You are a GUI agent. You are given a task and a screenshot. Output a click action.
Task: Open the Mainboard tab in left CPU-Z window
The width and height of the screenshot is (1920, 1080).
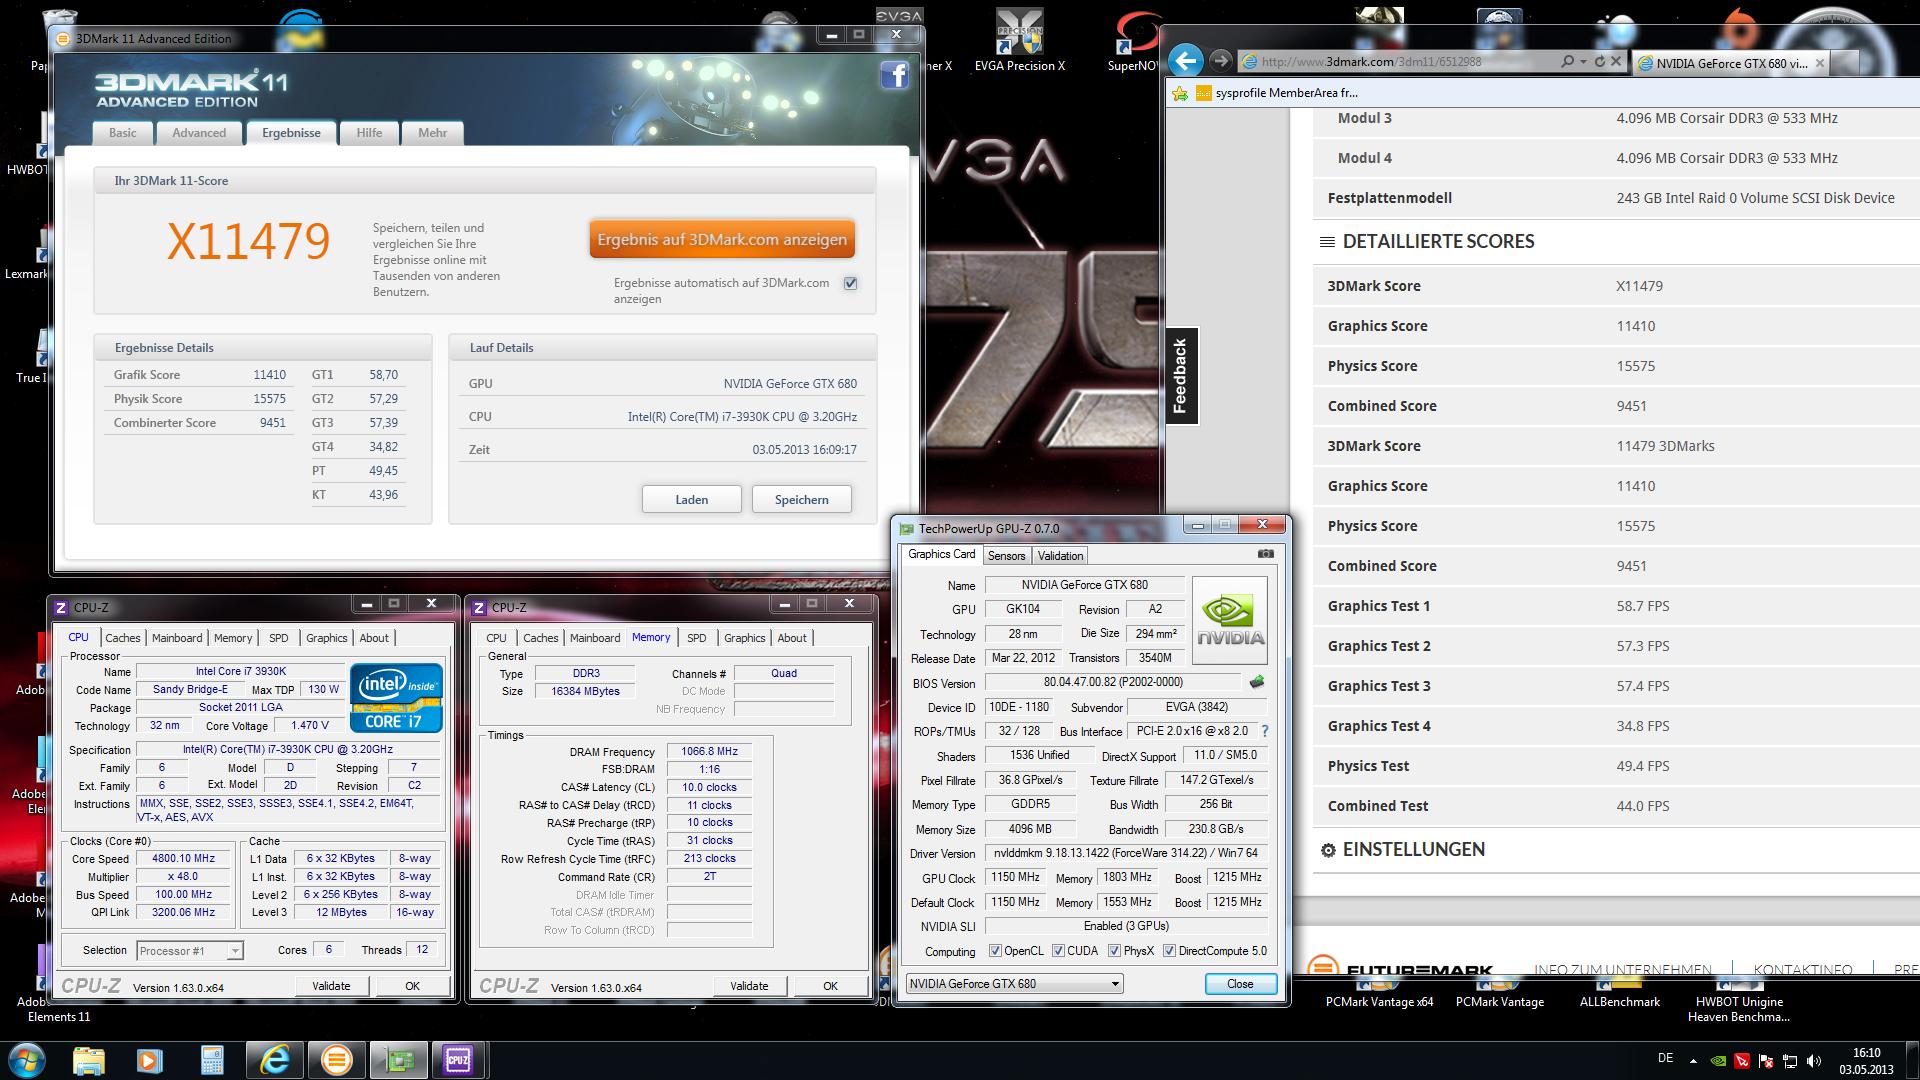(x=177, y=638)
